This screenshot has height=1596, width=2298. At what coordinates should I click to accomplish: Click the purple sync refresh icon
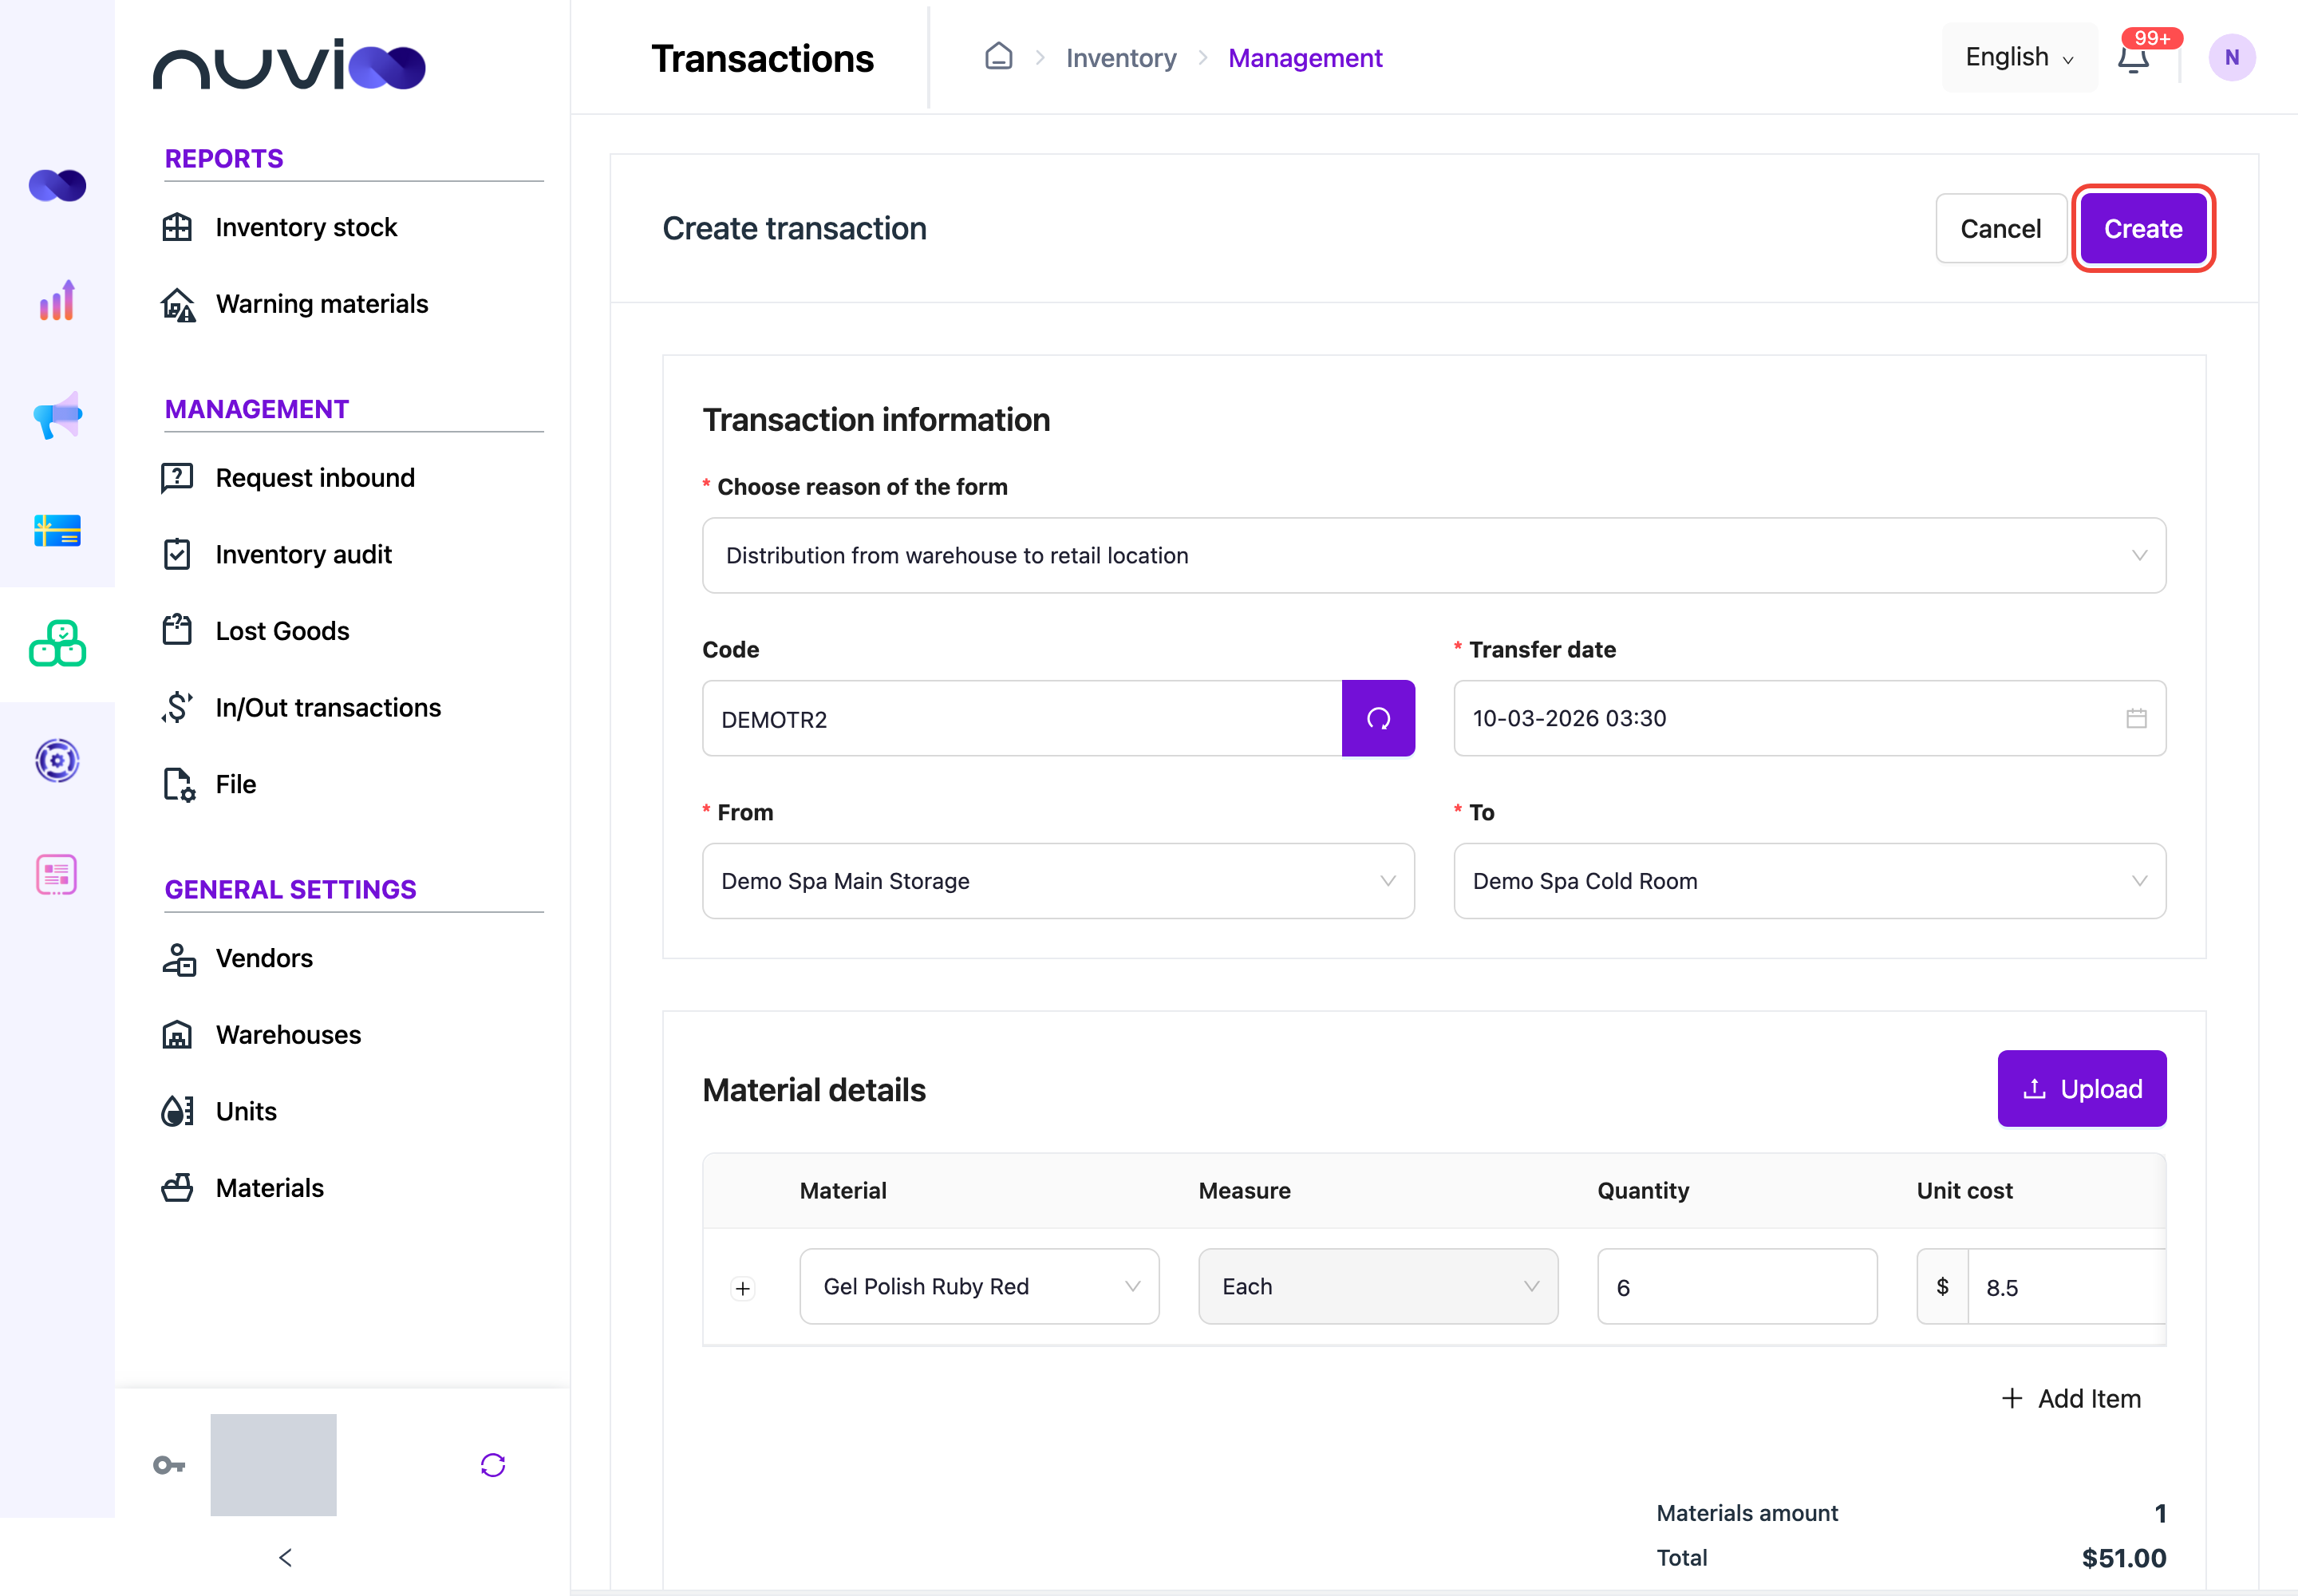point(493,1465)
